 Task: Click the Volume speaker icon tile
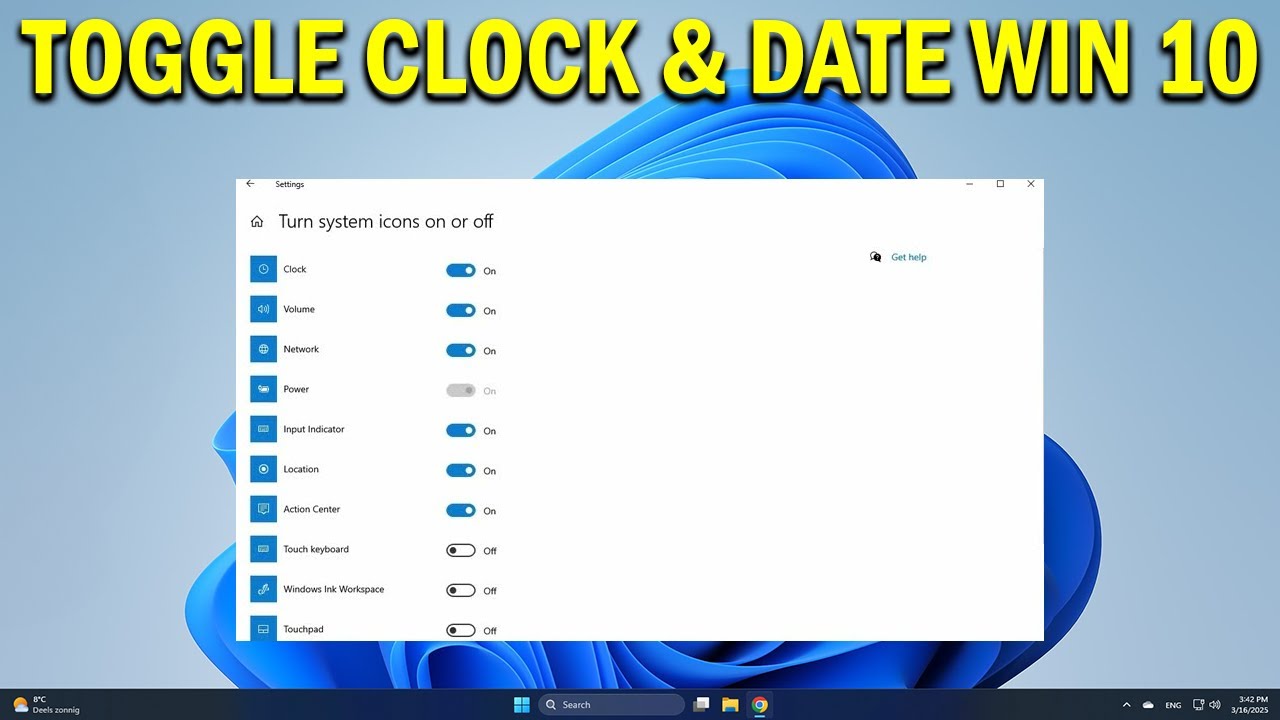click(x=263, y=309)
